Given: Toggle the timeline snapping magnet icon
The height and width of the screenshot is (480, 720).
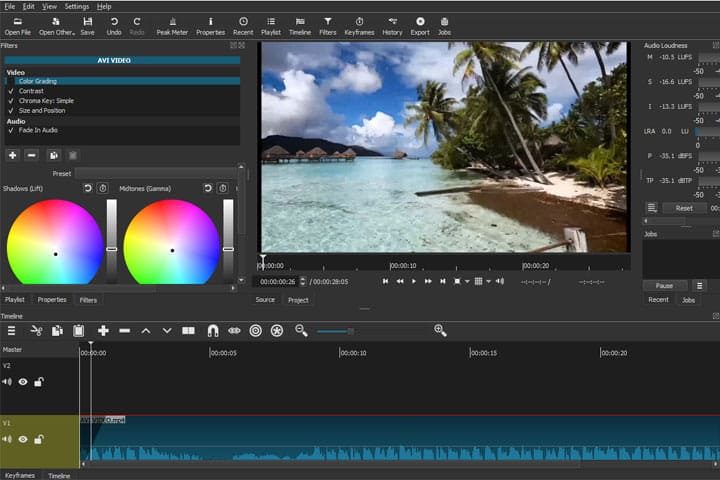Looking at the screenshot, I should click(212, 330).
